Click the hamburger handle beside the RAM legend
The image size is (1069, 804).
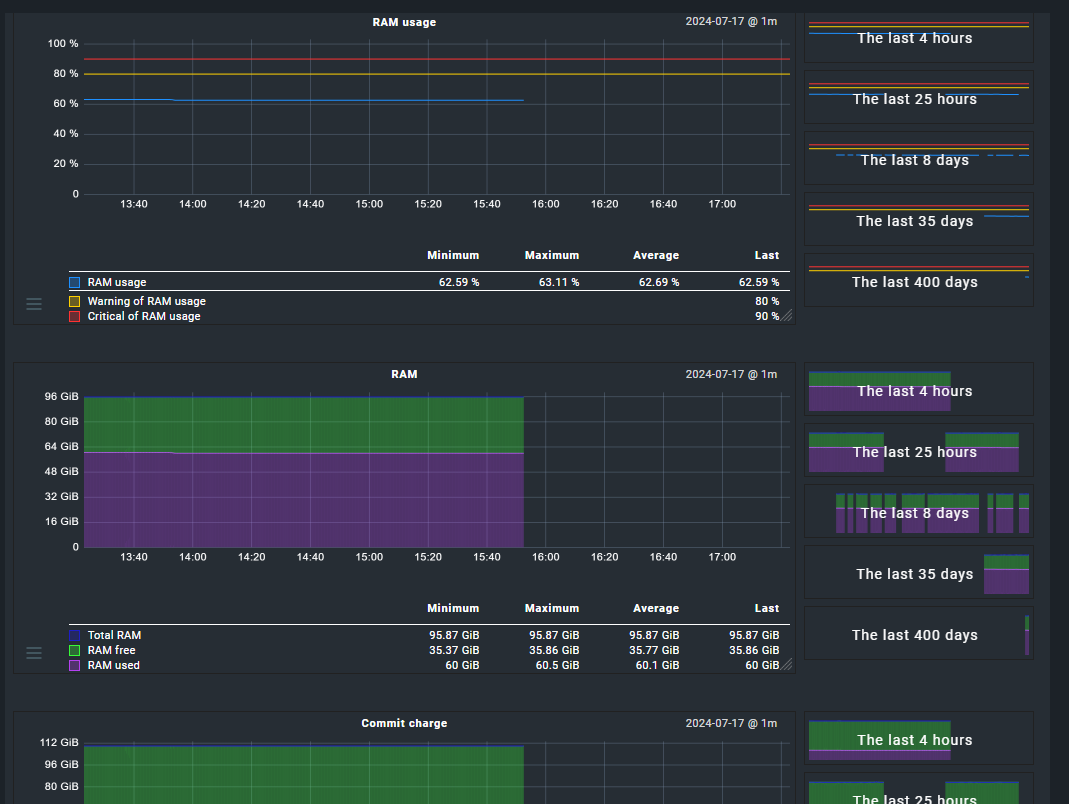click(x=34, y=652)
